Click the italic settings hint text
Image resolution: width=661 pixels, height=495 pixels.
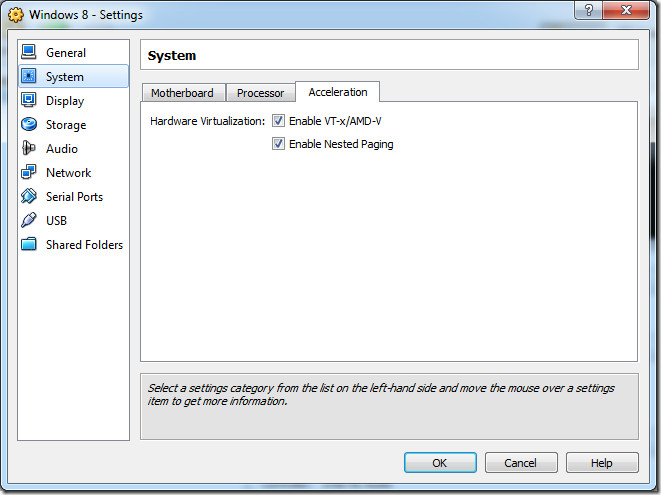[x=381, y=394]
